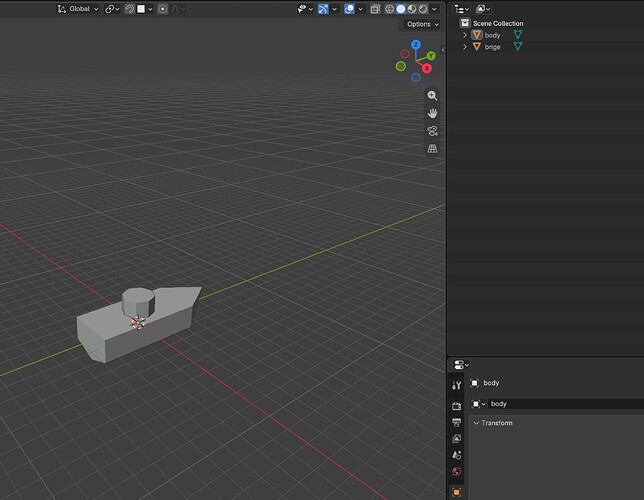Click the proportional falloff curve icon

(x=177, y=9)
